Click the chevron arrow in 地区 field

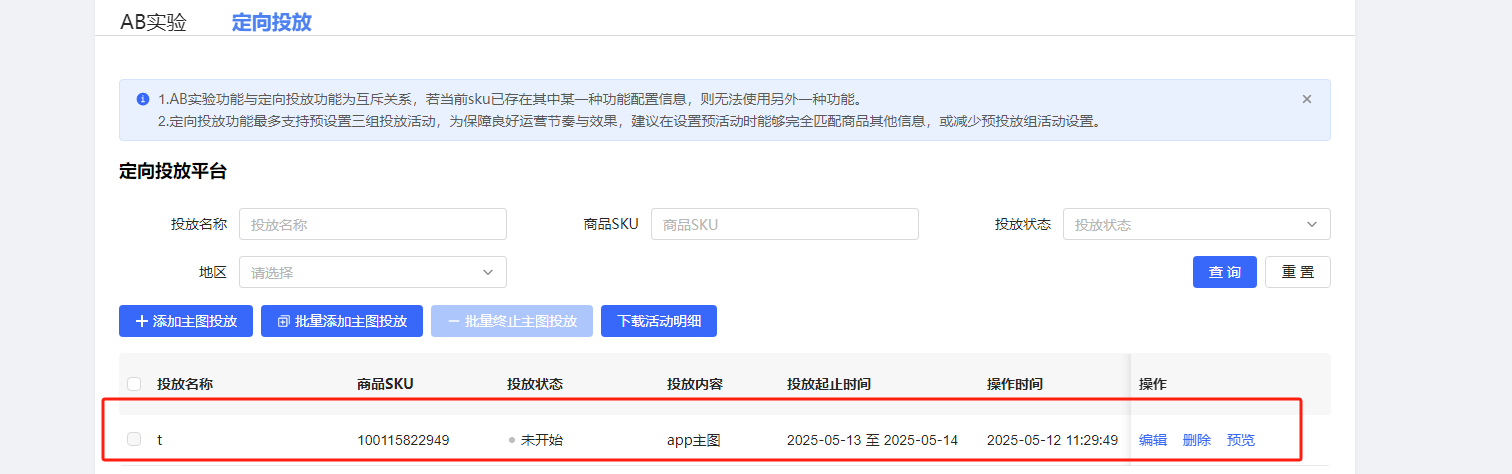pyautogui.click(x=488, y=272)
